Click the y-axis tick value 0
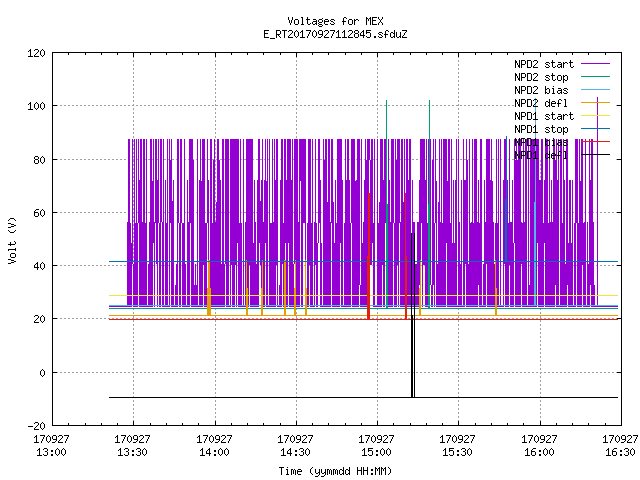Viewport: 640px width, 480px height. pyautogui.click(x=42, y=373)
